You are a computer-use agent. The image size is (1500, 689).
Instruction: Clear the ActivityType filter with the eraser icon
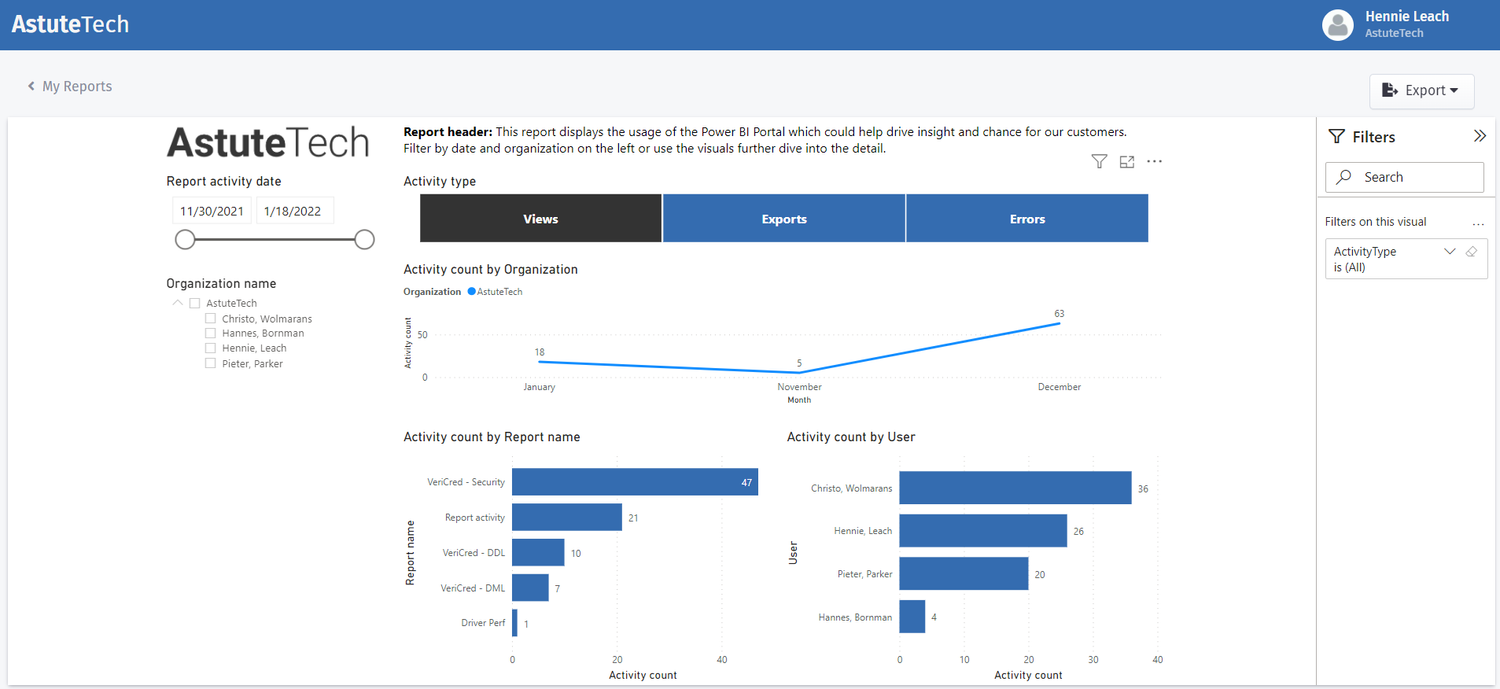coord(1471,251)
